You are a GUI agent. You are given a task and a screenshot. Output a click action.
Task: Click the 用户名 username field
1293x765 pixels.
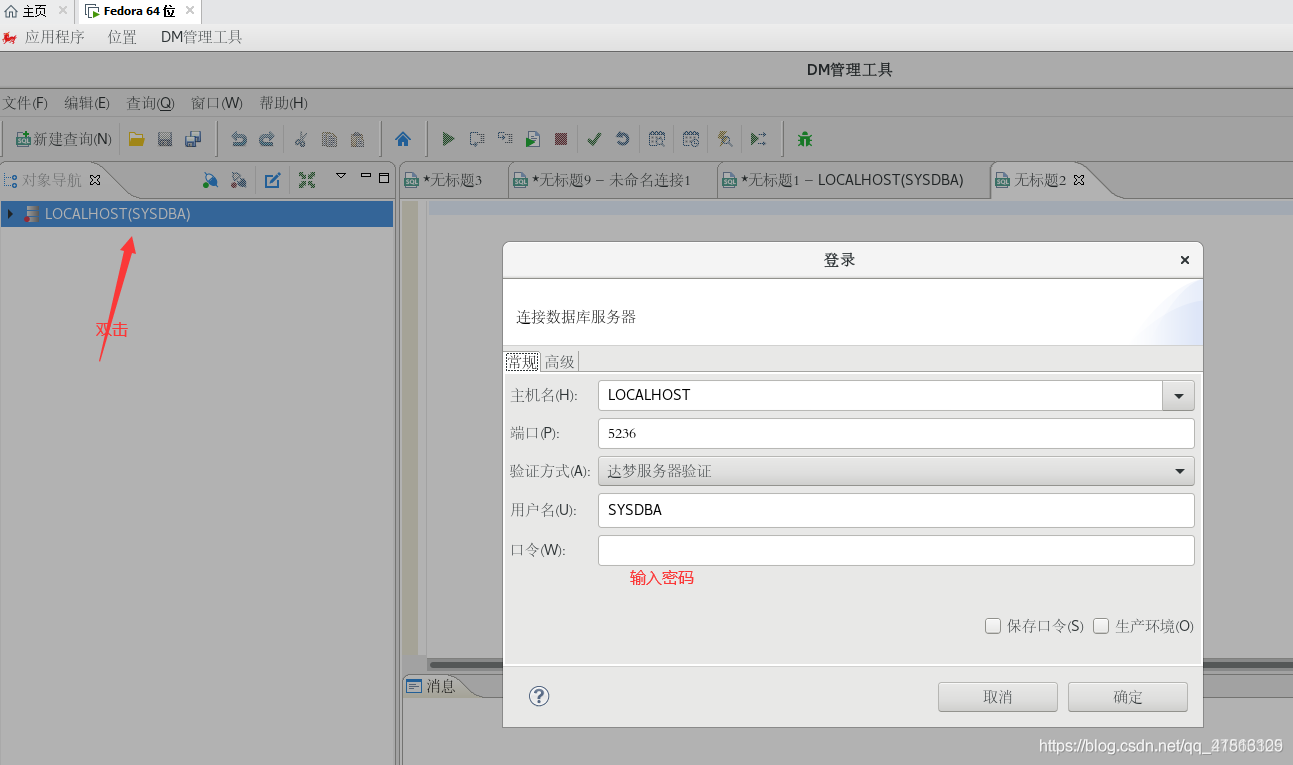pyautogui.click(x=896, y=510)
